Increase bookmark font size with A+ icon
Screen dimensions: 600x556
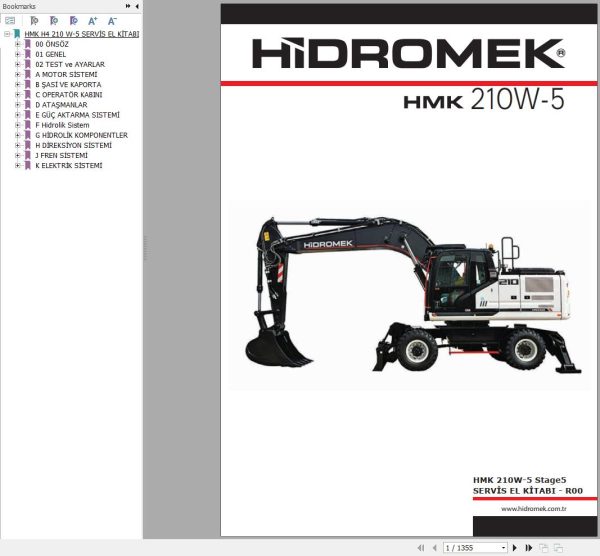pos(93,21)
